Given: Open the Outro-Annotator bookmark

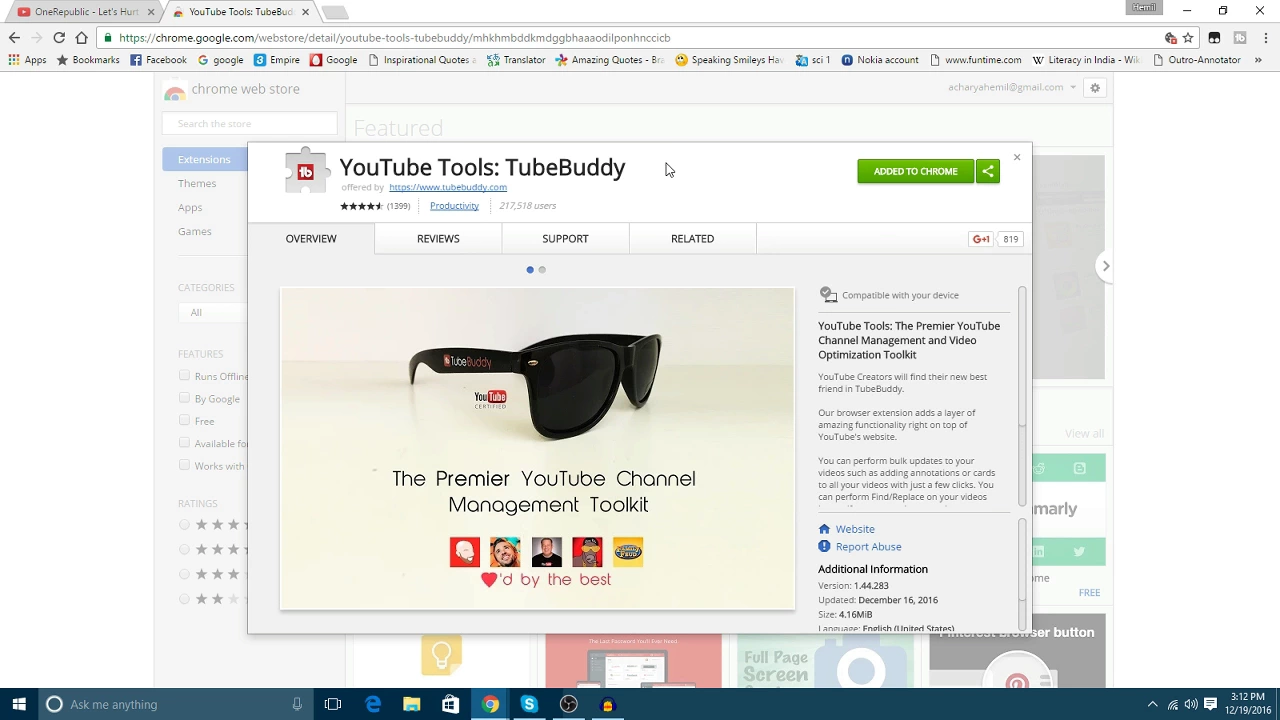Looking at the screenshot, I should coord(1197,60).
